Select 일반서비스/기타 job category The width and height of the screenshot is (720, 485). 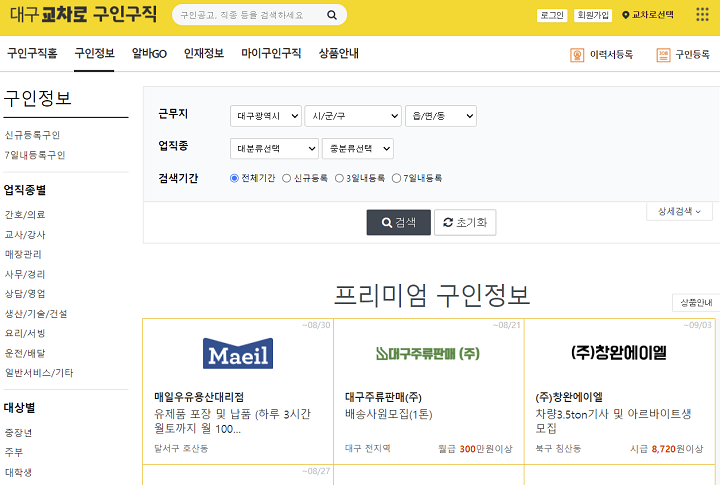click(x=39, y=373)
